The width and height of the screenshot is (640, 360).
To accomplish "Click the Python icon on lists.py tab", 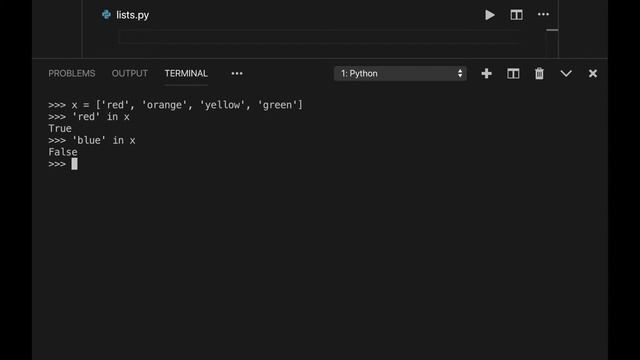I will point(106,15).
